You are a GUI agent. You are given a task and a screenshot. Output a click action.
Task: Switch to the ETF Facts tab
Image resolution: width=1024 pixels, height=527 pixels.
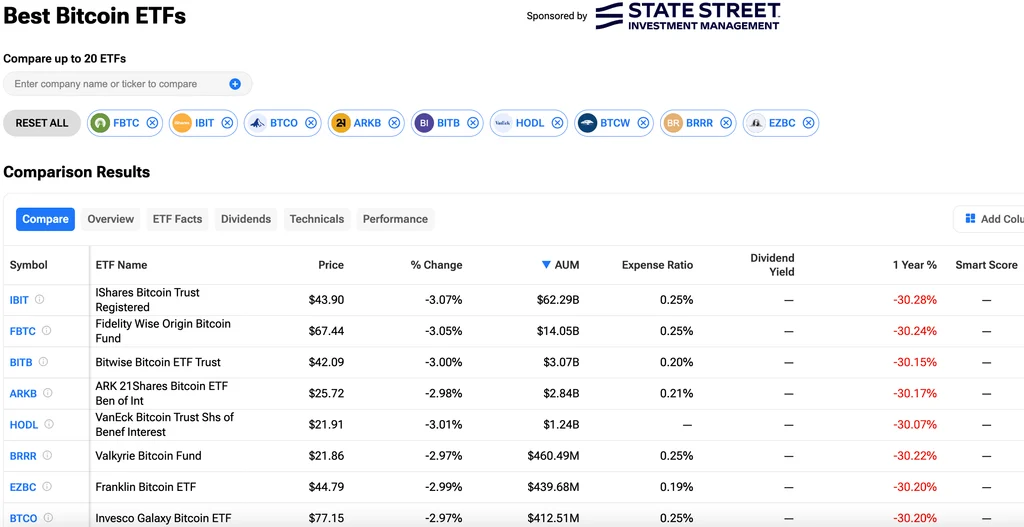178,219
